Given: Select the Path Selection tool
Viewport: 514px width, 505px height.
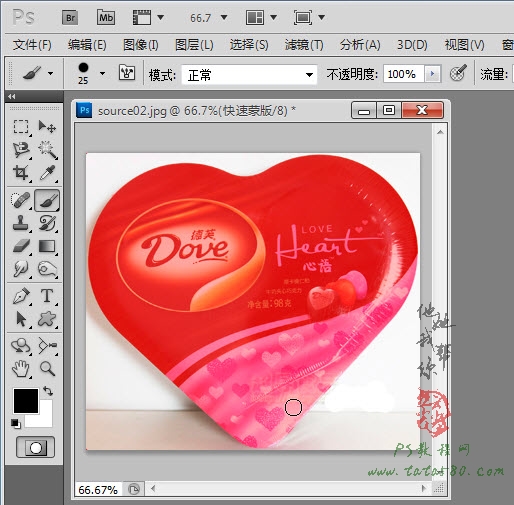Looking at the screenshot, I should coord(21,319).
